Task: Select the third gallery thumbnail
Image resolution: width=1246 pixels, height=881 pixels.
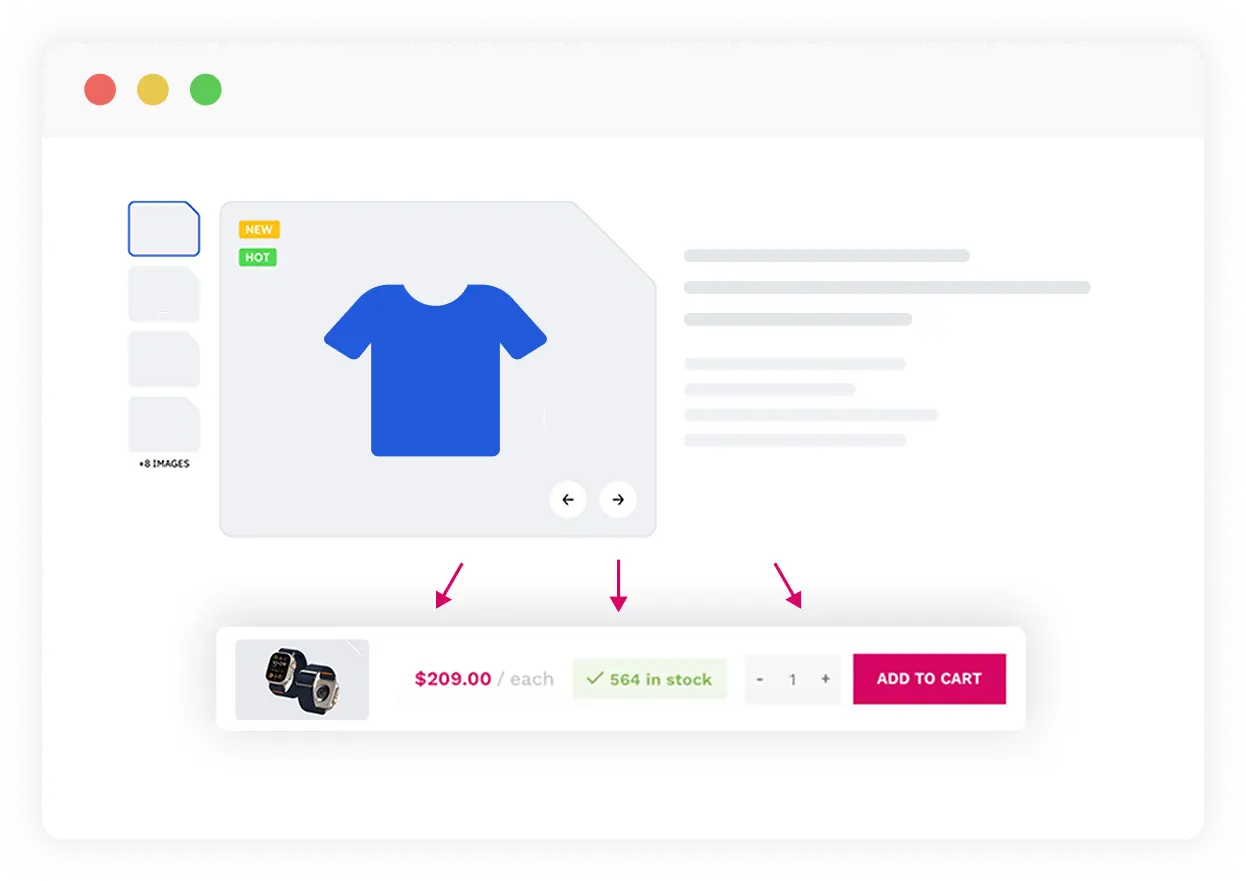Action: (x=164, y=359)
